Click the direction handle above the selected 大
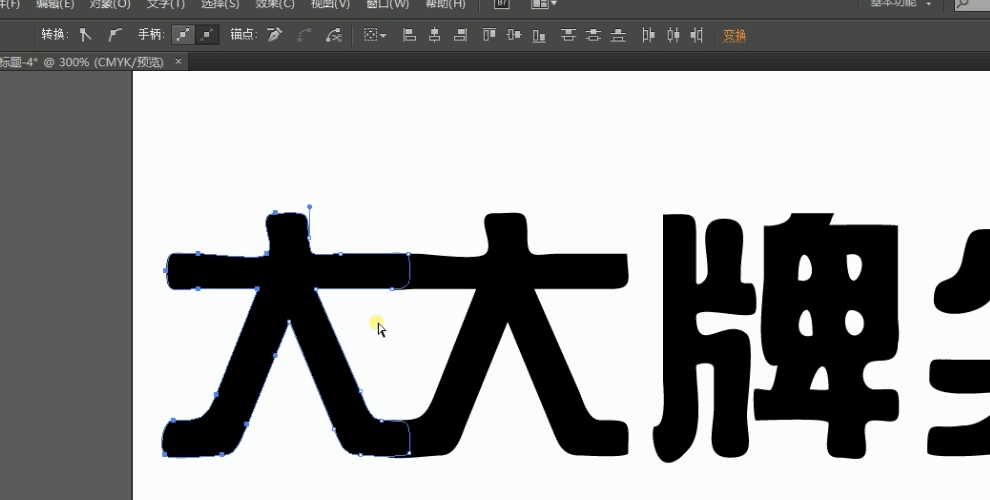This screenshot has height=500, width=990. [x=309, y=206]
